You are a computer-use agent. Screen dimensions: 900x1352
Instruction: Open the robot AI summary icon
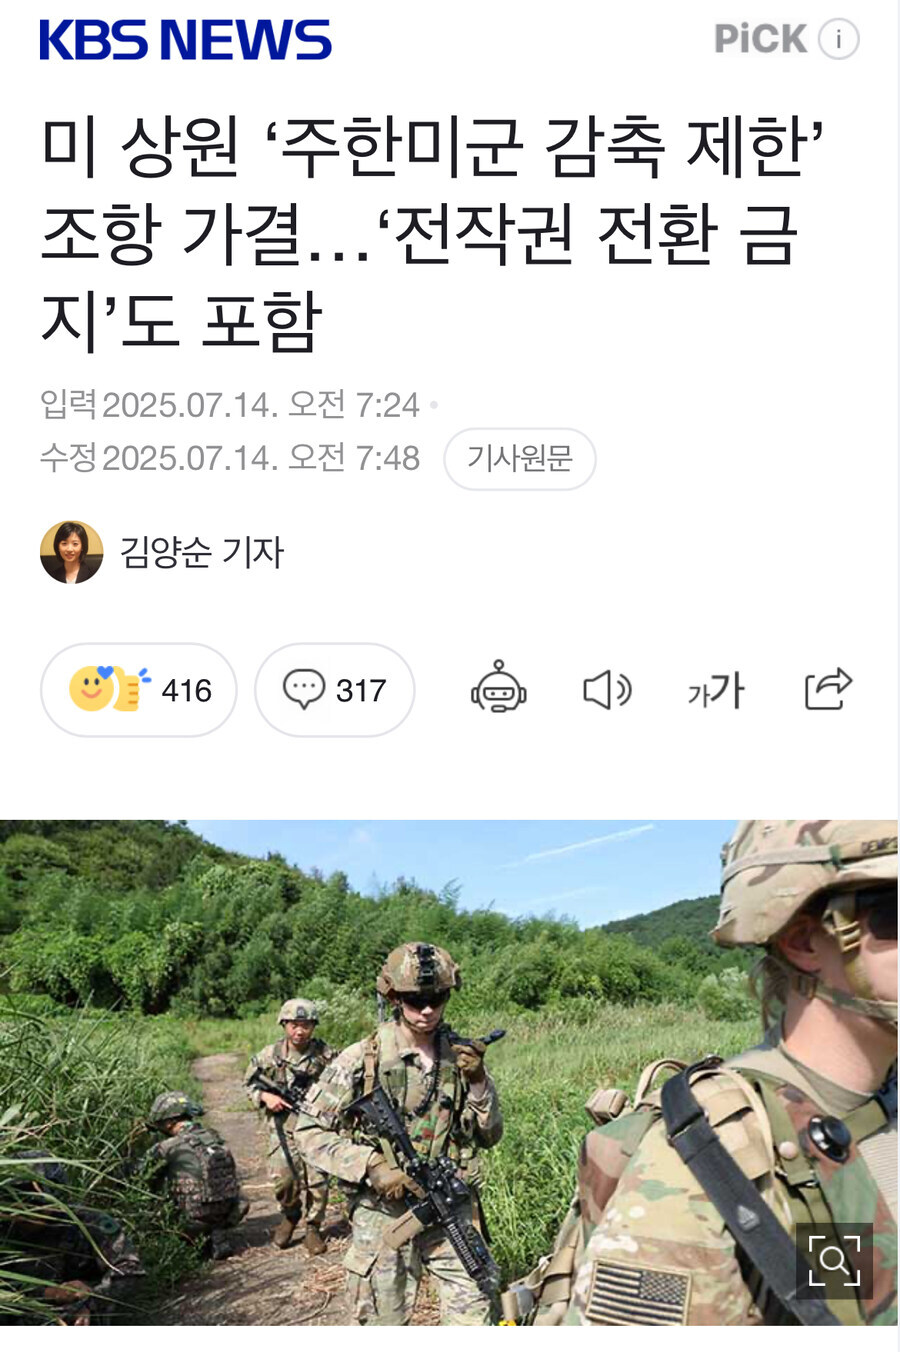click(499, 688)
